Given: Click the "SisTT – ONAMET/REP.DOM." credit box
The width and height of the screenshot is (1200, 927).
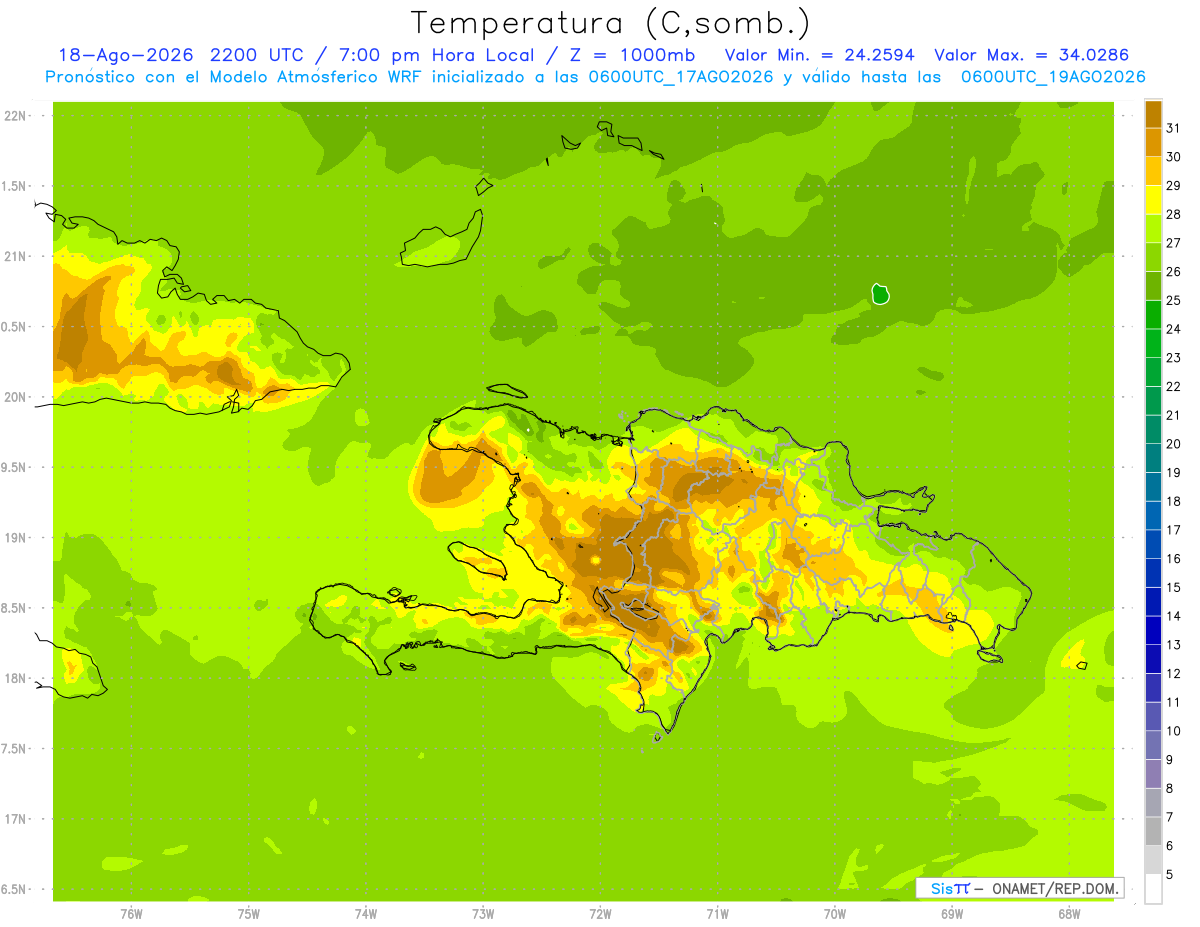Looking at the screenshot, I should [1020, 888].
